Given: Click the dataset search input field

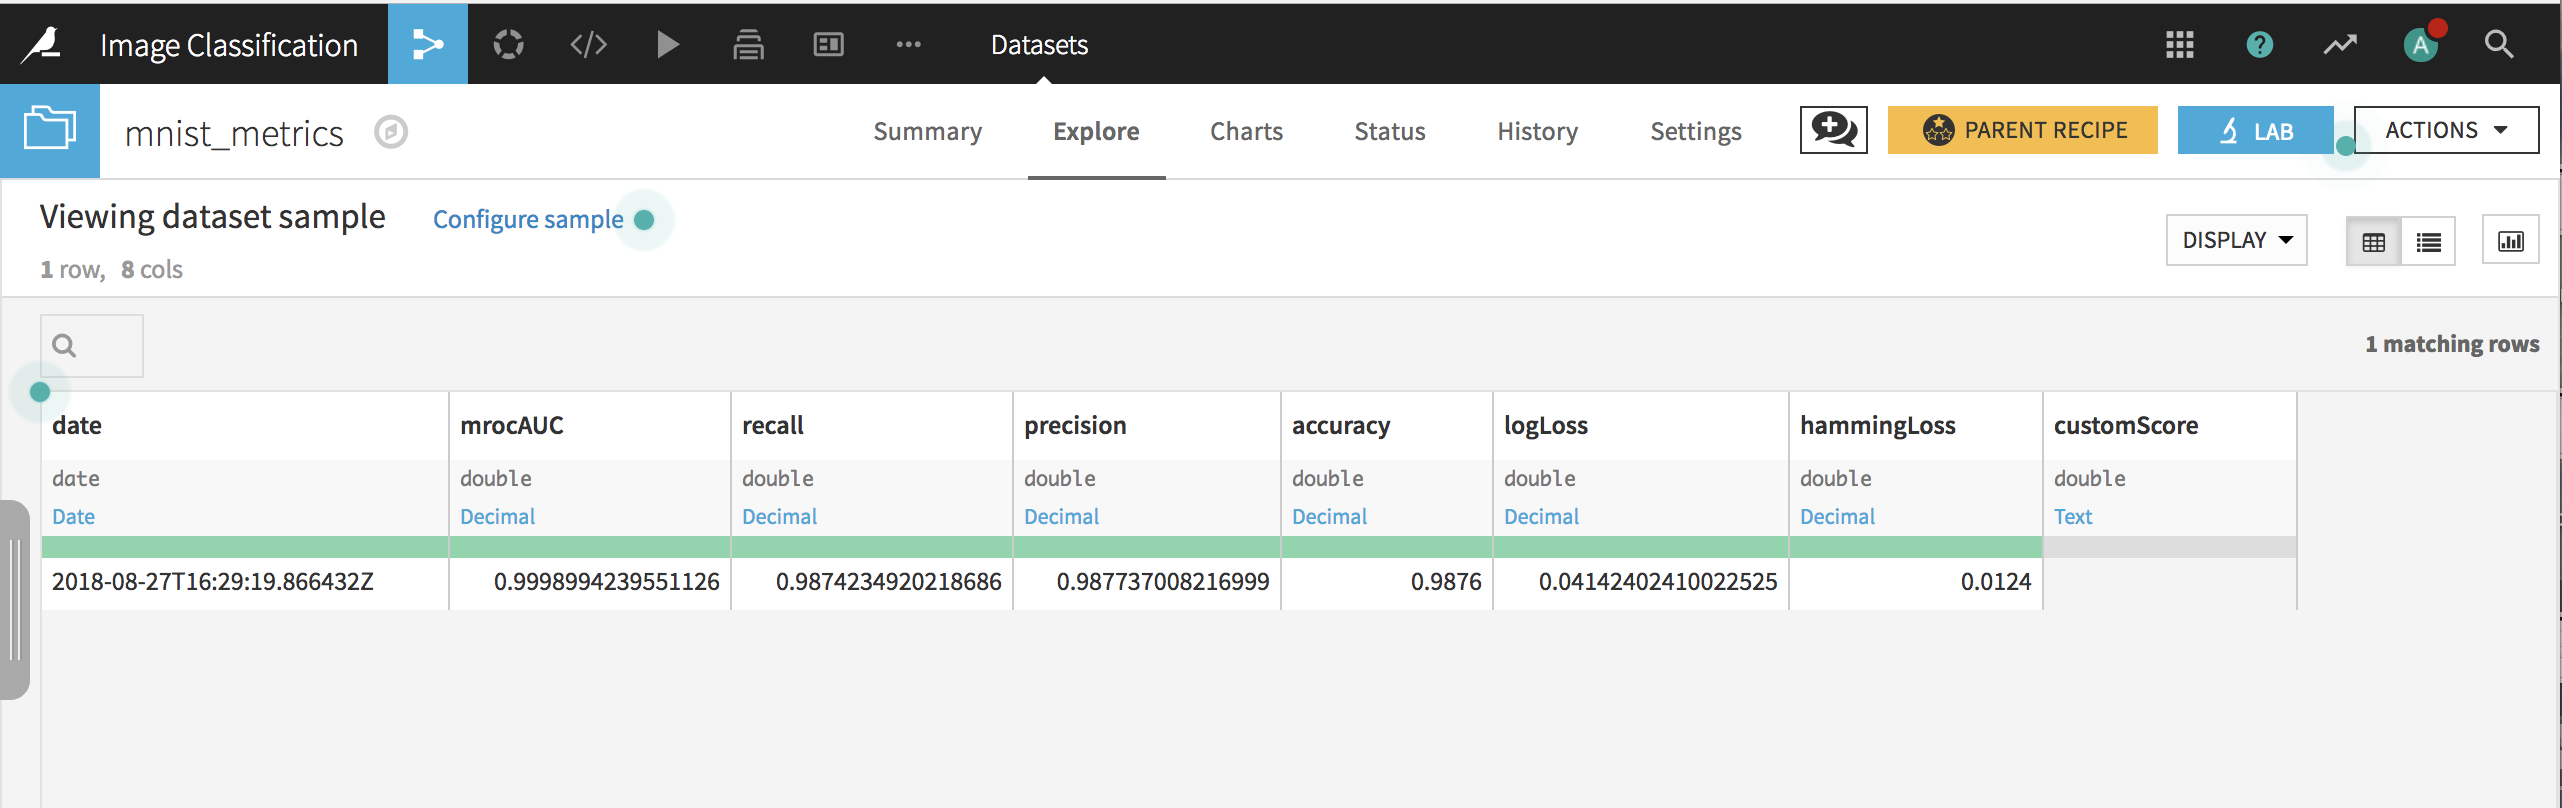Looking at the screenshot, I should pos(92,346).
